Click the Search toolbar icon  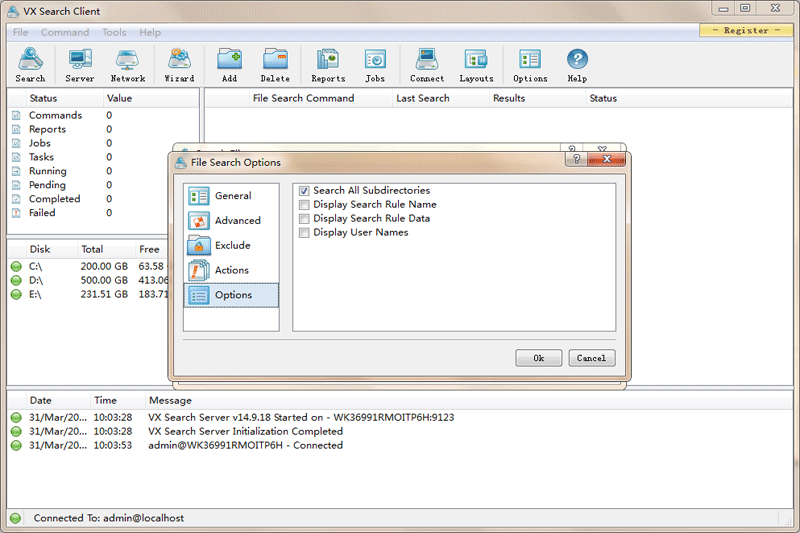point(31,60)
